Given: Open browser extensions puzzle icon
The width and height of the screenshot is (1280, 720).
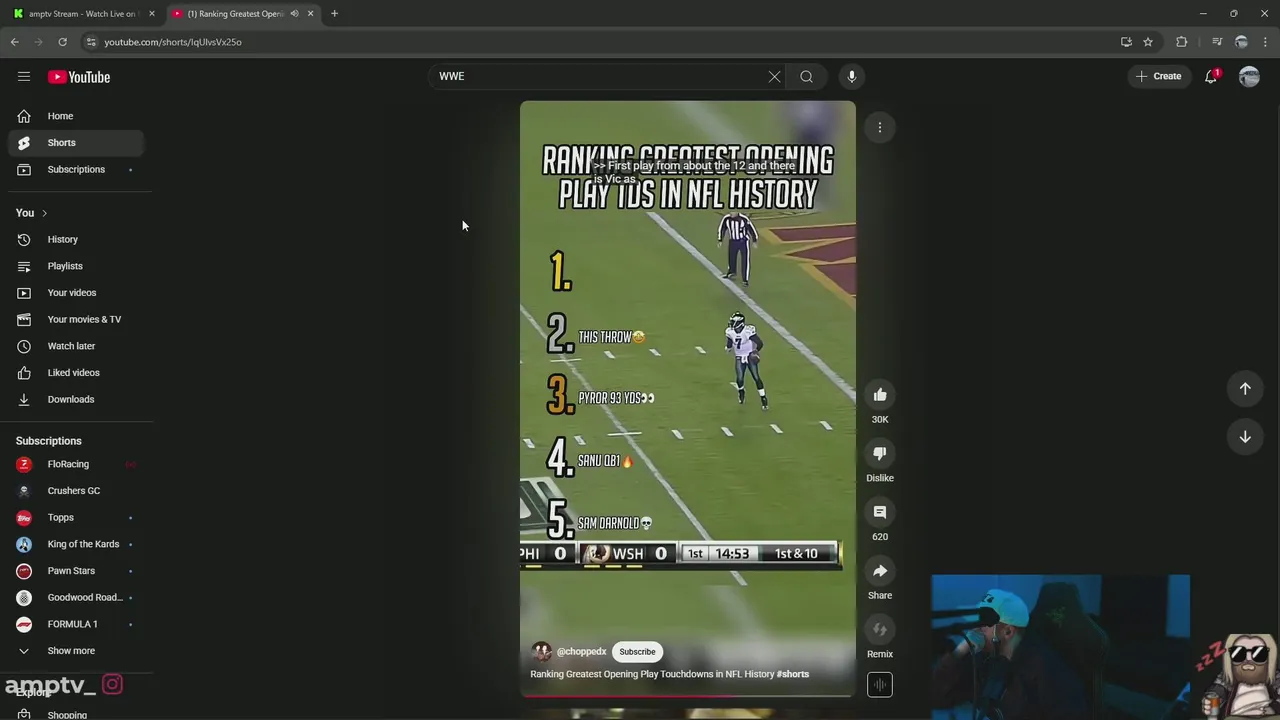Looking at the screenshot, I should pos(1182,42).
